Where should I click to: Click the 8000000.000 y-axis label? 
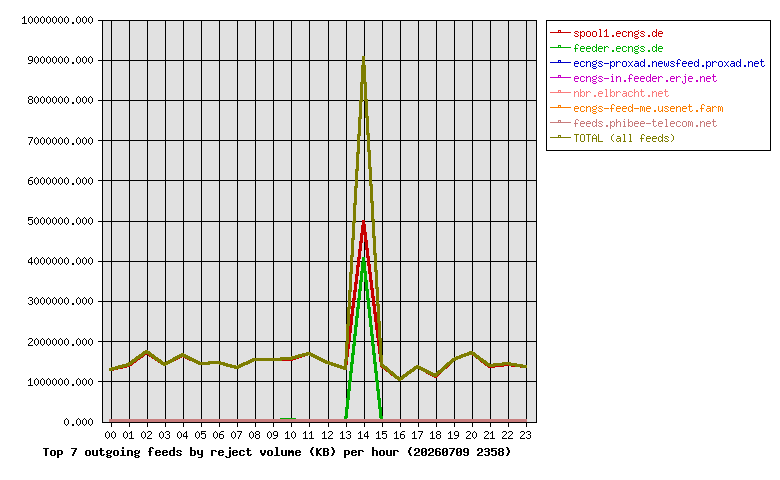click(x=60, y=100)
